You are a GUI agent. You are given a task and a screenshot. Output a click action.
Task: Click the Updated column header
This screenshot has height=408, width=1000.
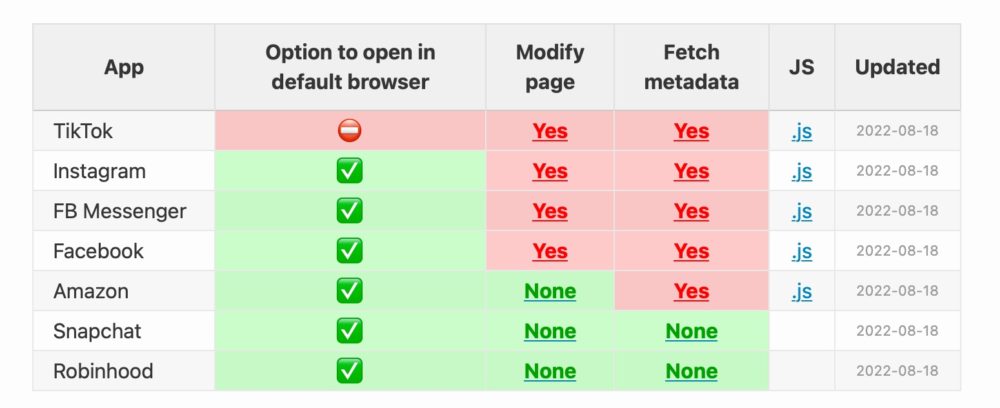click(897, 67)
